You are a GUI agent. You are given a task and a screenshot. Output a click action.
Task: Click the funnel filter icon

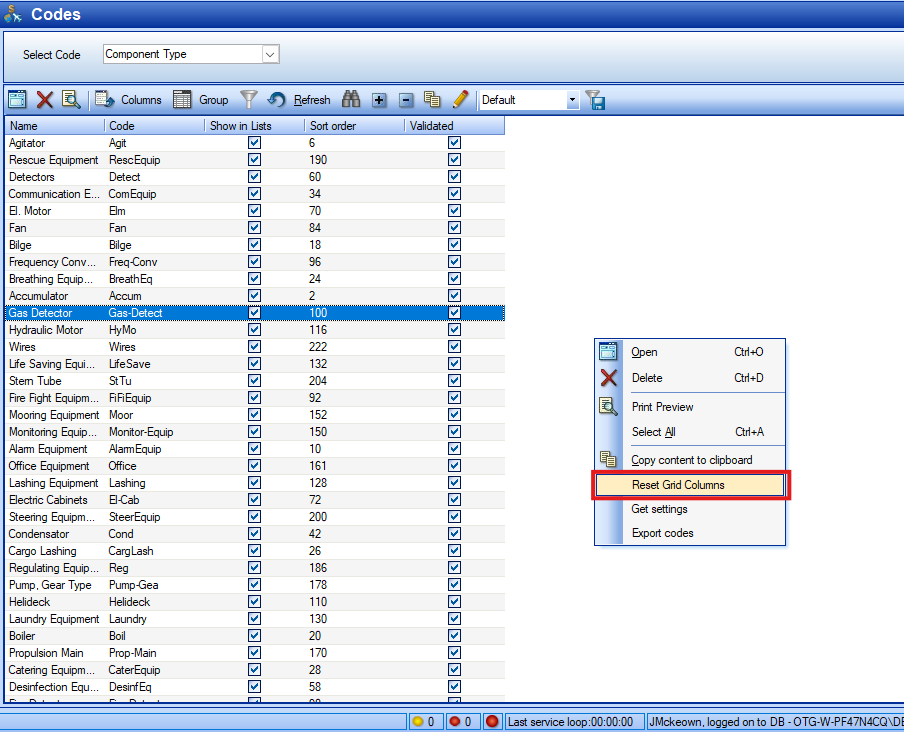click(247, 99)
